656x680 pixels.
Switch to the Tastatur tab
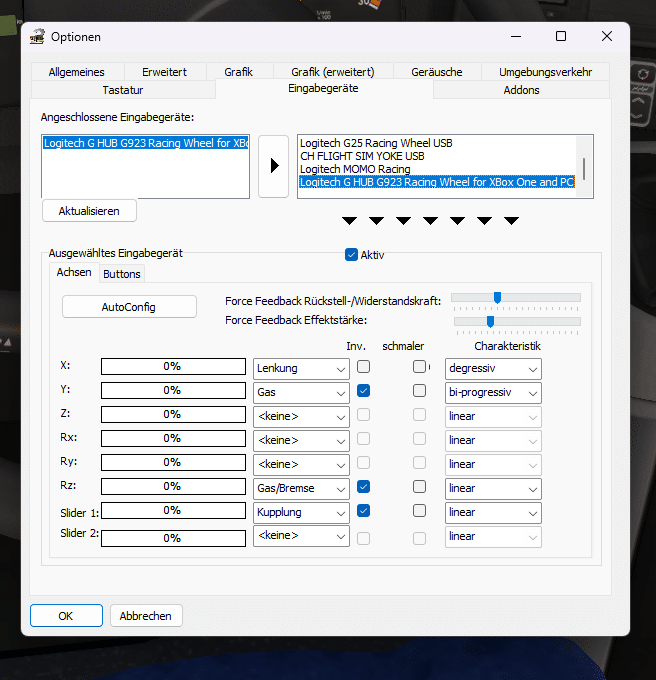(x=130, y=90)
